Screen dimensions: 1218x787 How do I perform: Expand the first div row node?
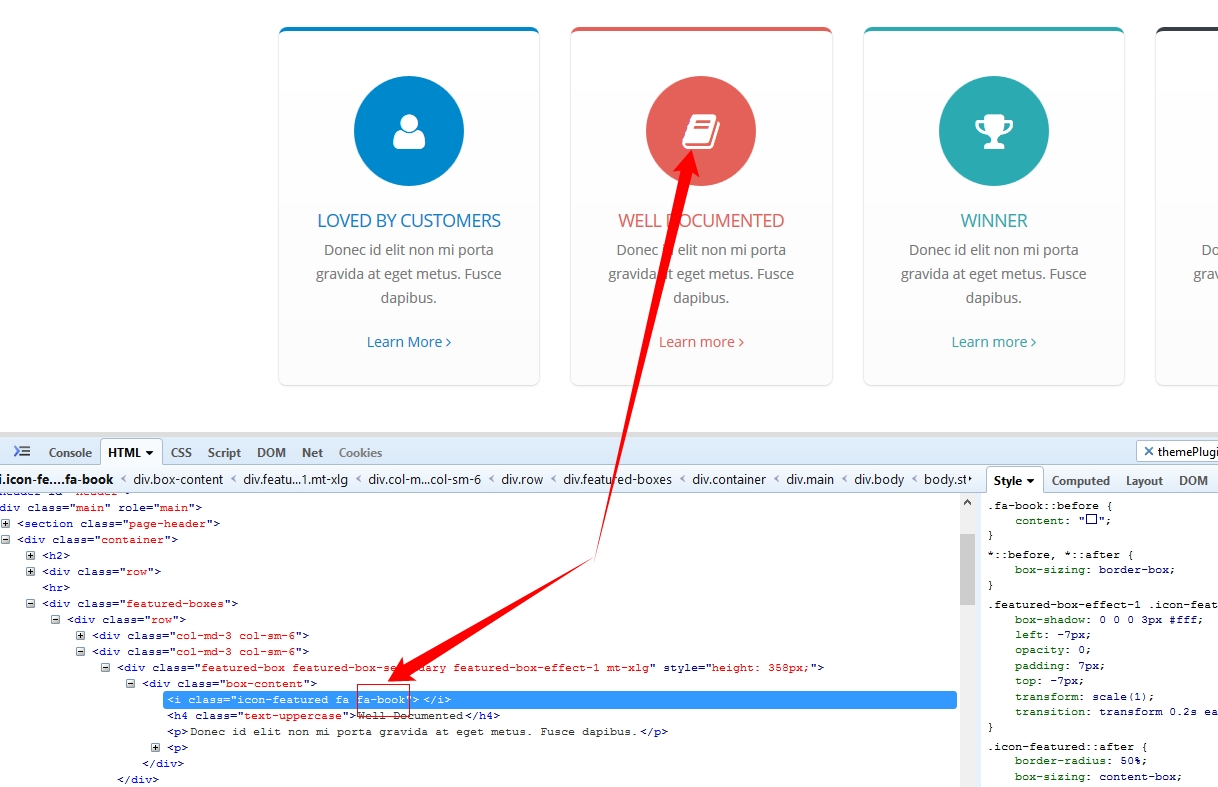[31, 572]
